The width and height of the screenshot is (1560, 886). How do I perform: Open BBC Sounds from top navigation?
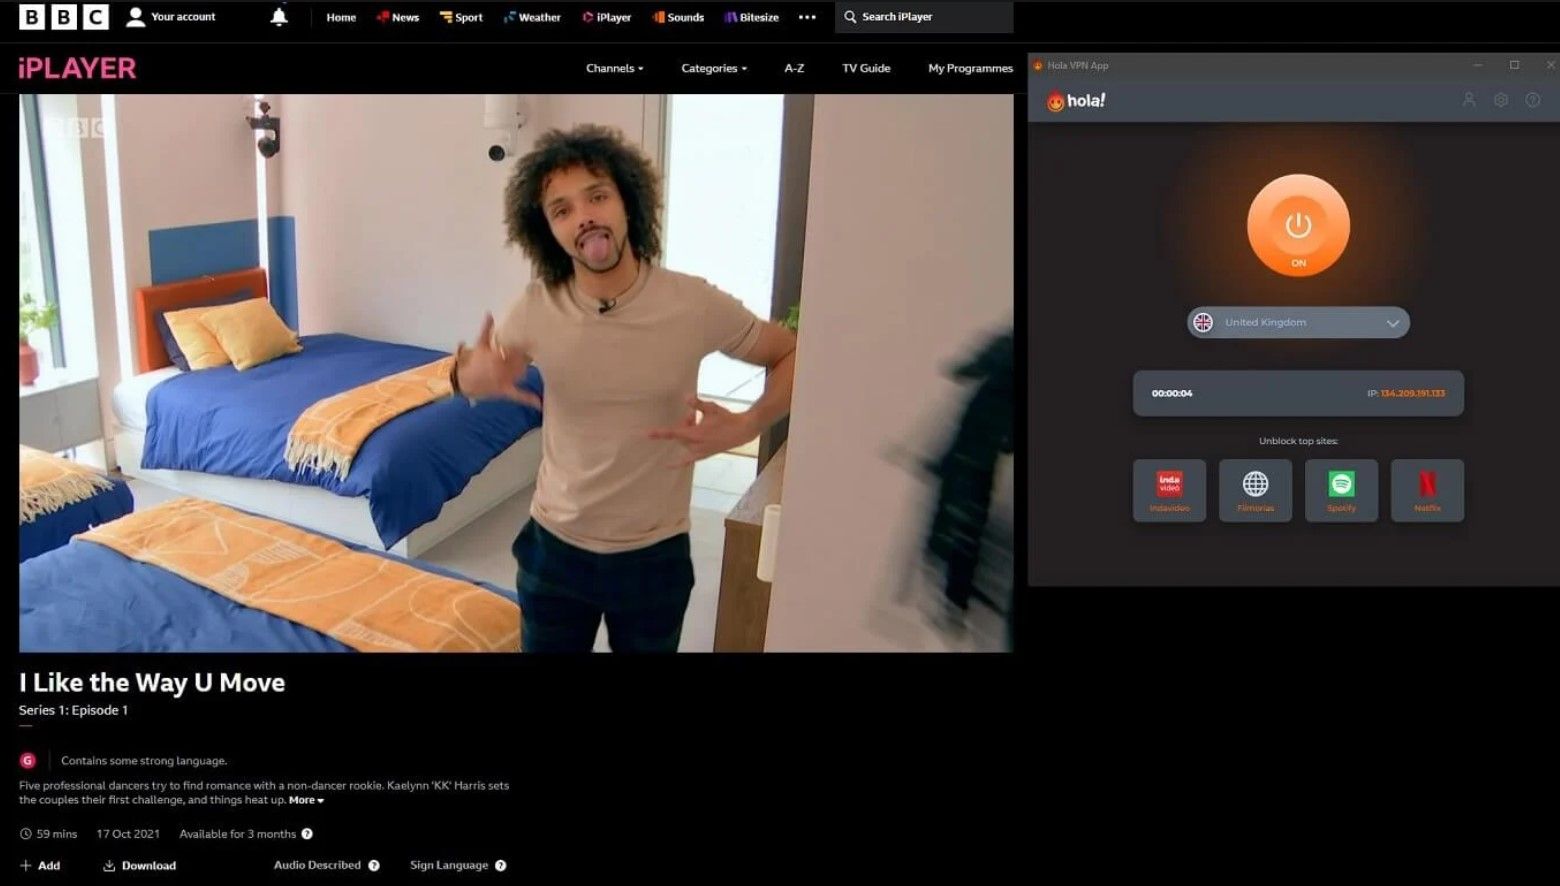point(678,17)
